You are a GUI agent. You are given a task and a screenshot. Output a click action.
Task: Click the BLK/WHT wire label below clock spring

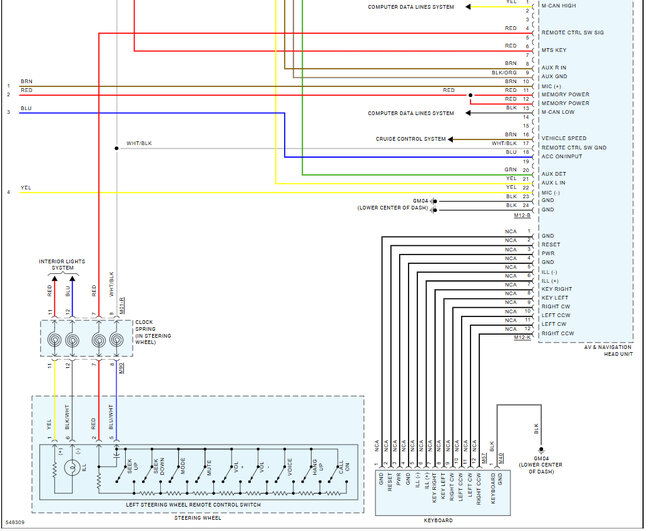pyautogui.click(x=67, y=417)
